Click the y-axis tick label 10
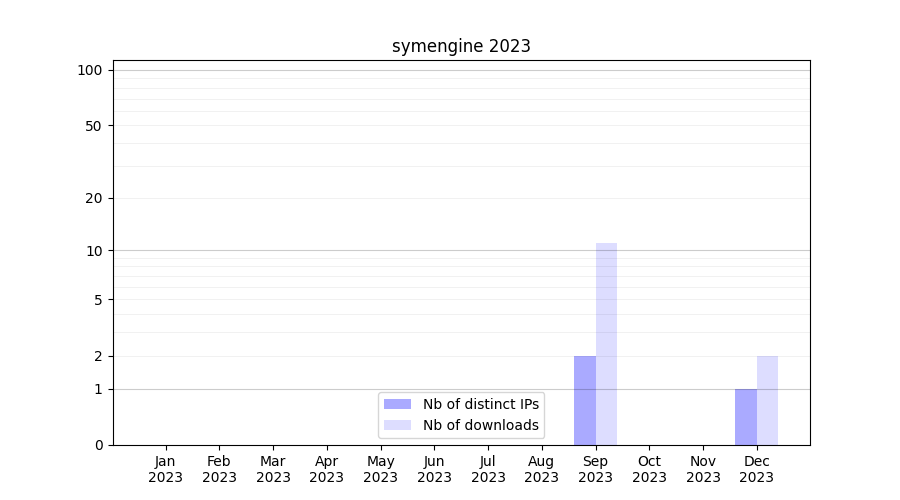 93,250
